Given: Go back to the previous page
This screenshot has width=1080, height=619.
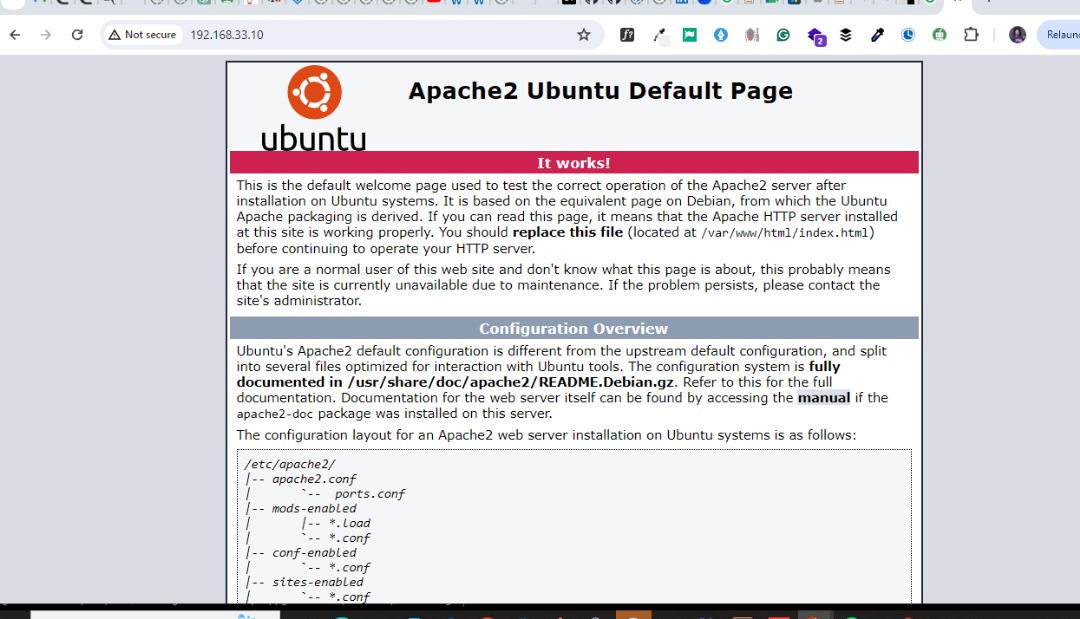Looking at the screenshot, I should click(x=15, y=34).
